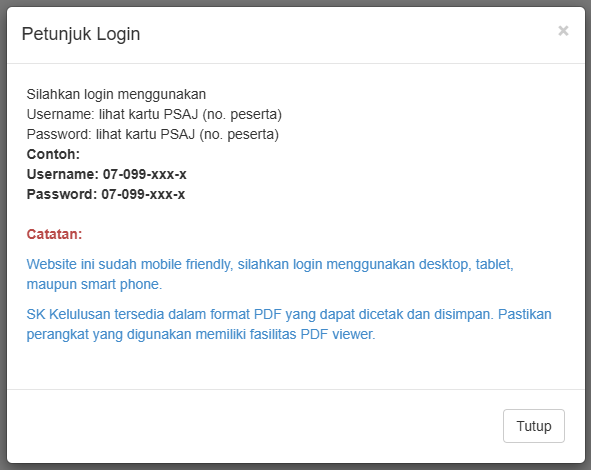Viewport: 591px width, 470px height.
Task: Click the example password 07-099-xxx-x
Action: 143,194
